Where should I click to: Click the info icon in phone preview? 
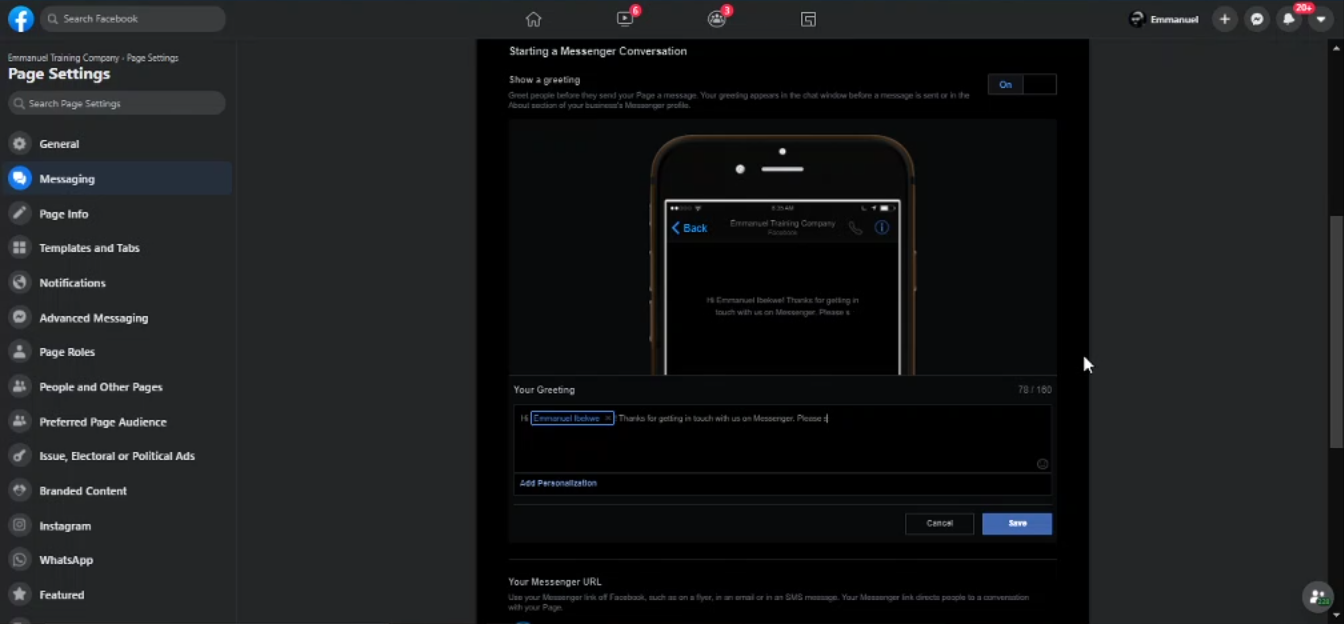click(882, 228)
